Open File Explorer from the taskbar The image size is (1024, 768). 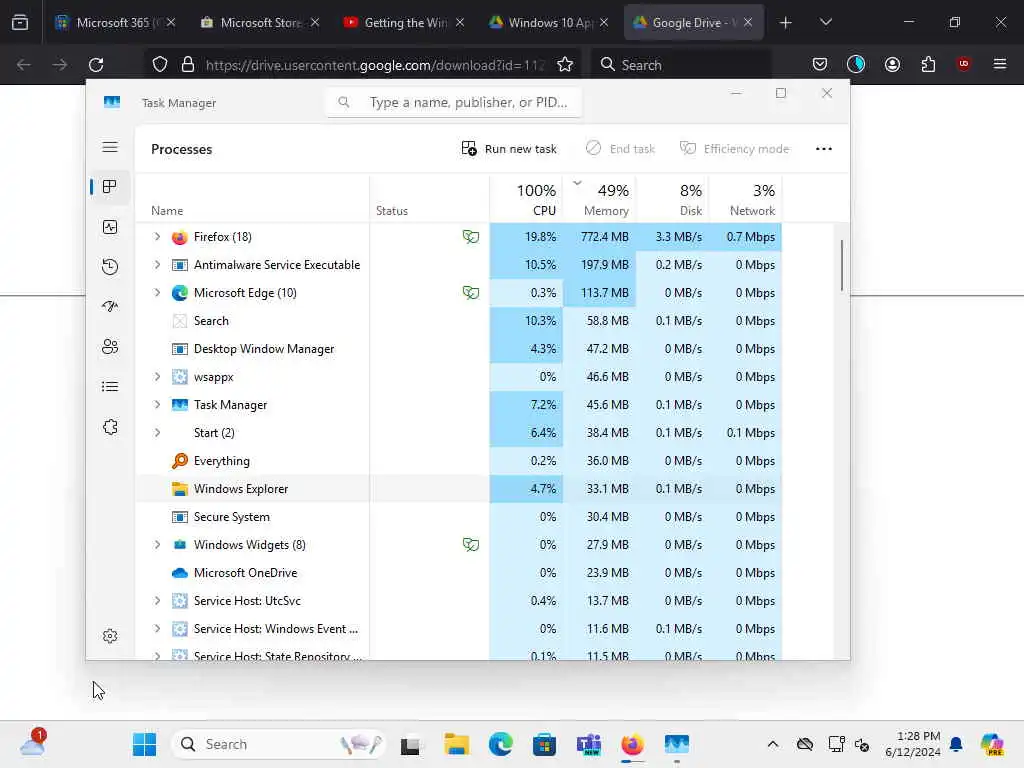point(456,744)
